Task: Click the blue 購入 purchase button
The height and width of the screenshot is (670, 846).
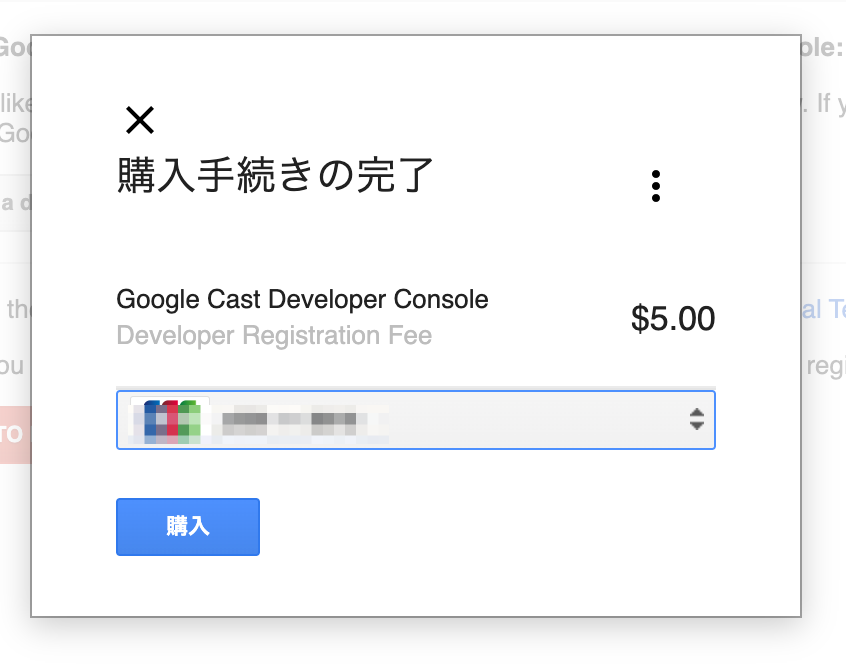Action: point(188,527)
